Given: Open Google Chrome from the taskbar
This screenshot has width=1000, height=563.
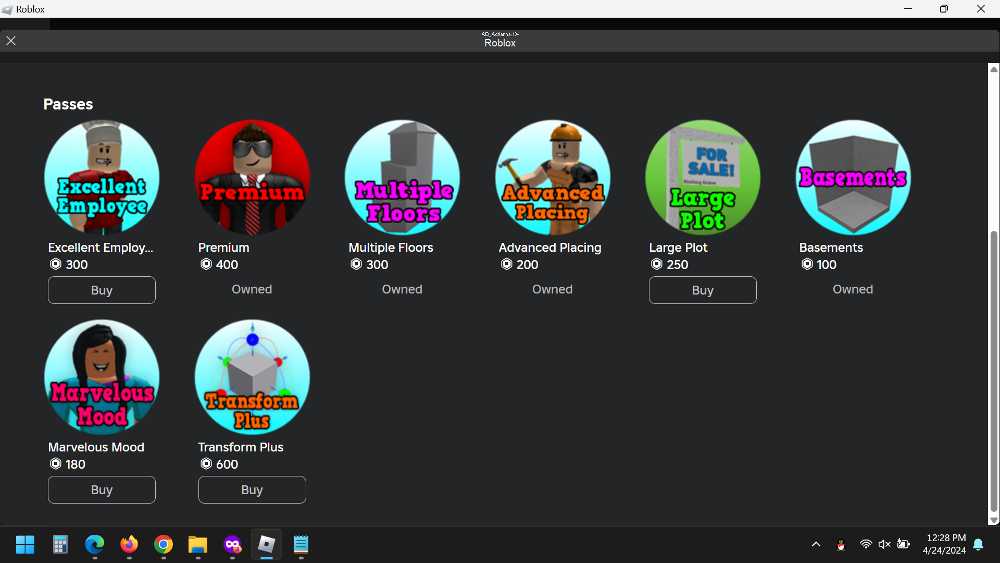Looking at the screenshot, I should click(163, 545).
